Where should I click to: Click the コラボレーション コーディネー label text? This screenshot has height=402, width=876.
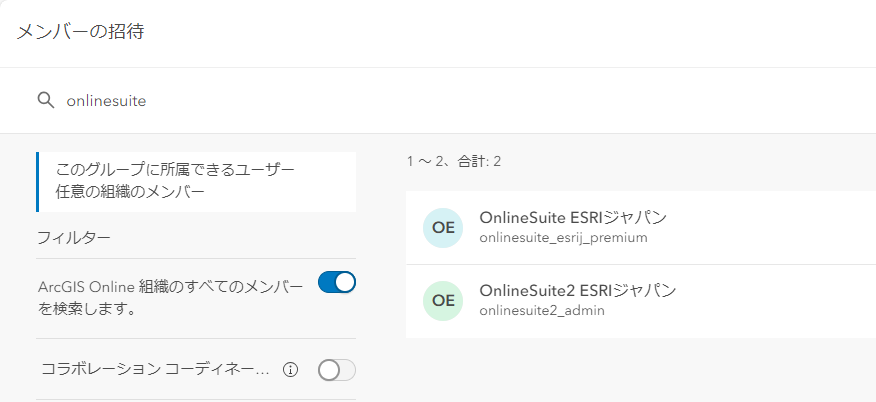(155, 370)
